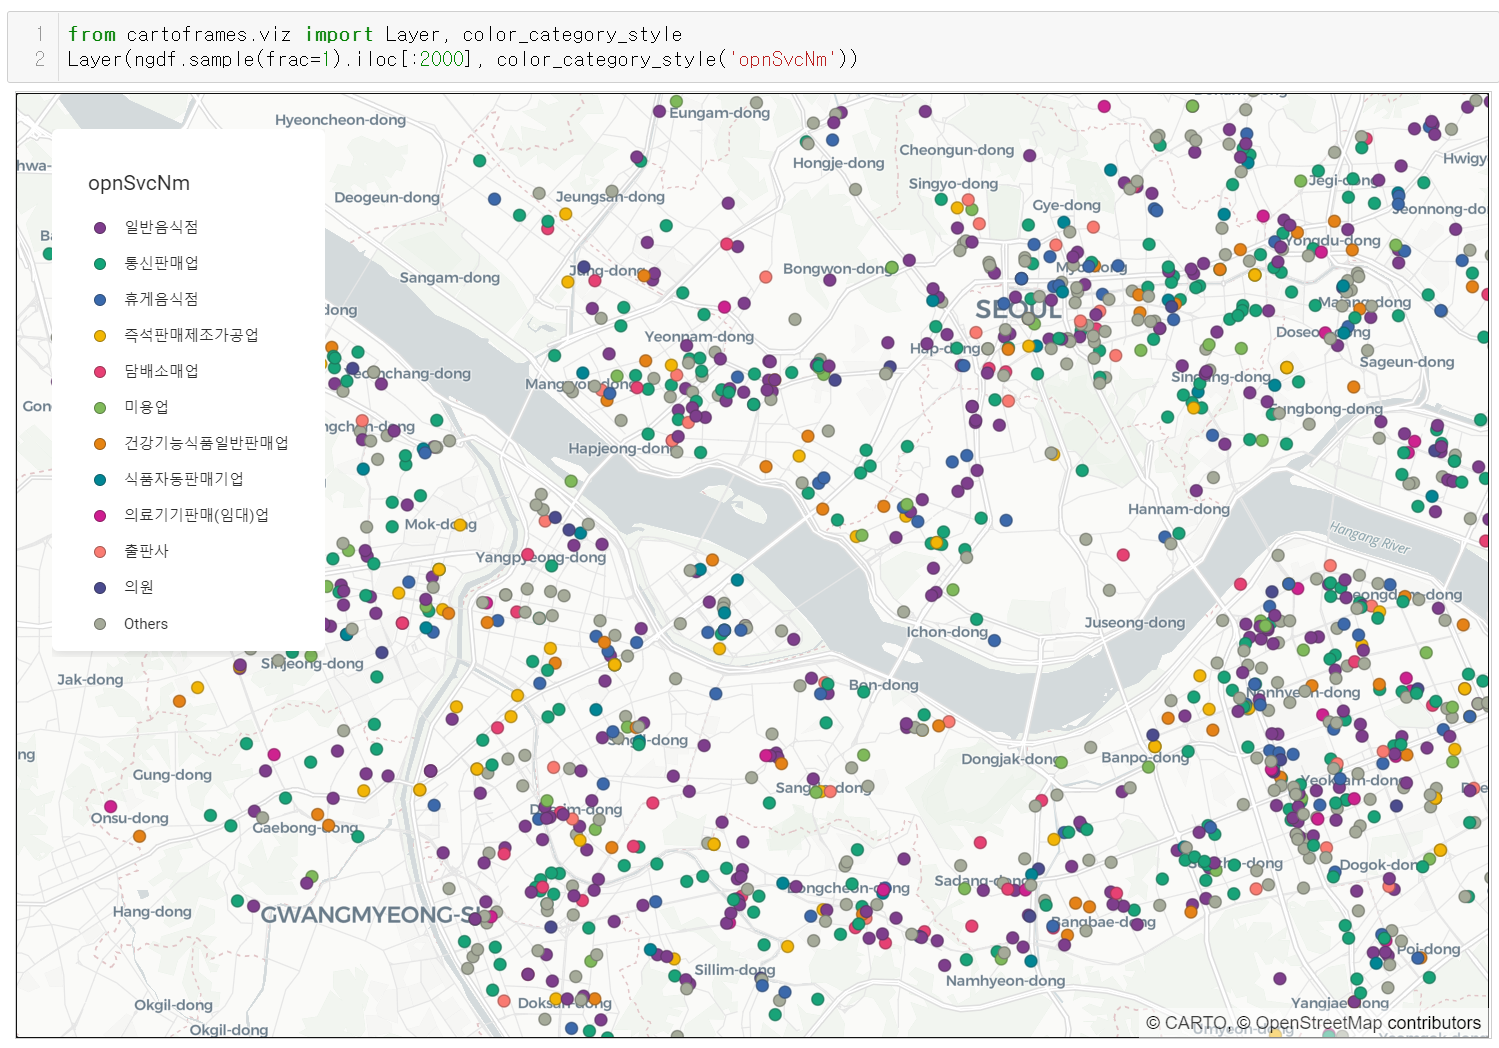The height and width of the screenshot is (1048, 1499).
Task: Select the 휴게음식점 legend label
Action: (x=161, y=299)
